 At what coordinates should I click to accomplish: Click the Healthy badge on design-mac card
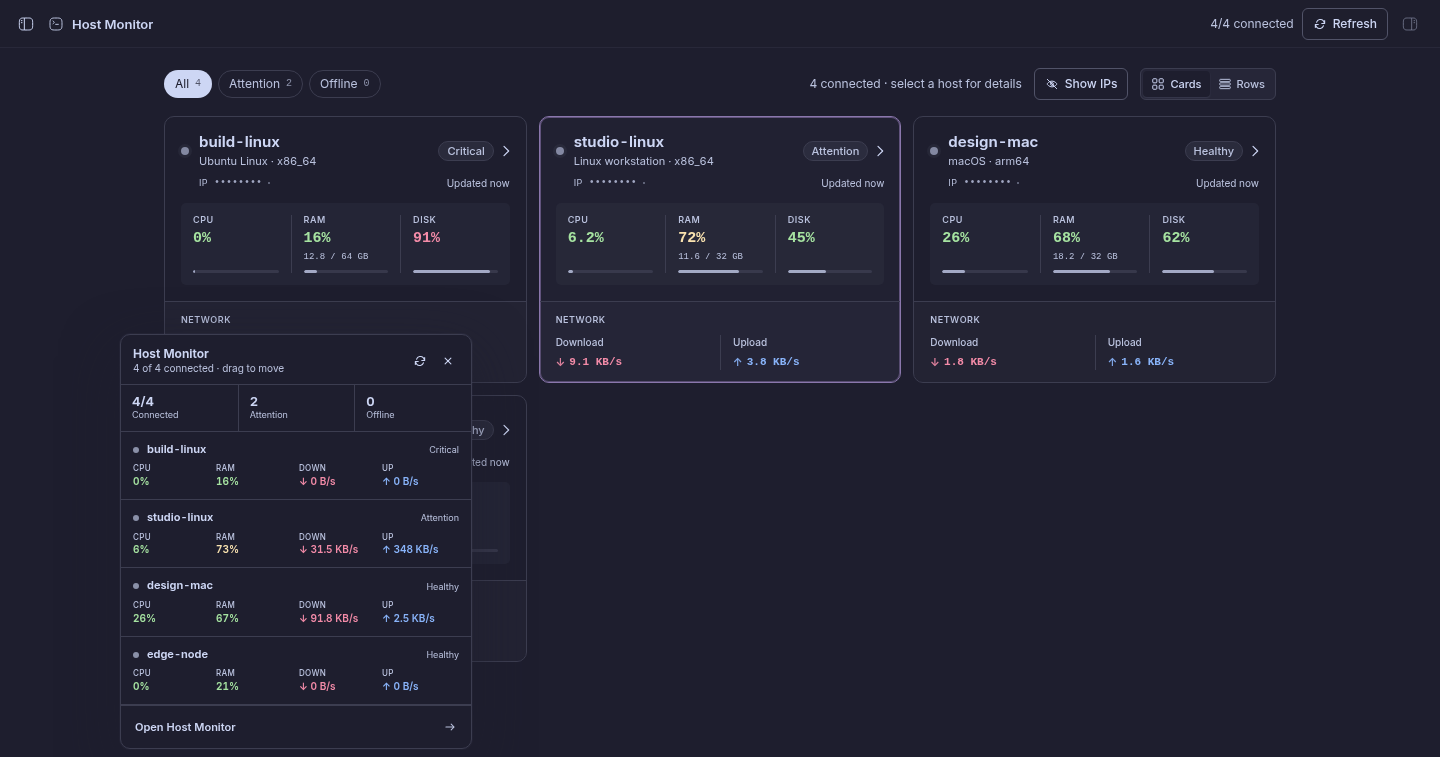(1213, 151)
